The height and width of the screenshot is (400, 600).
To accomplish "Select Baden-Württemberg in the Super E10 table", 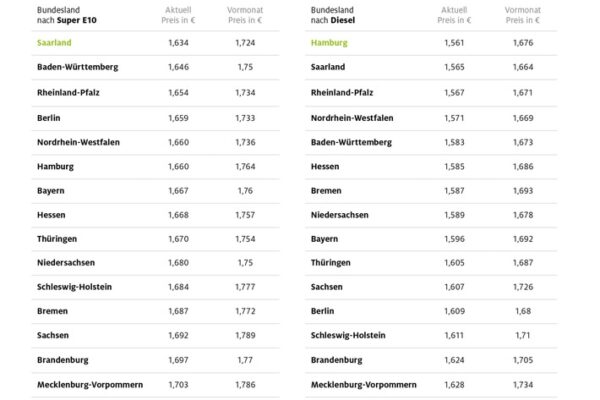I will (77, 67).
